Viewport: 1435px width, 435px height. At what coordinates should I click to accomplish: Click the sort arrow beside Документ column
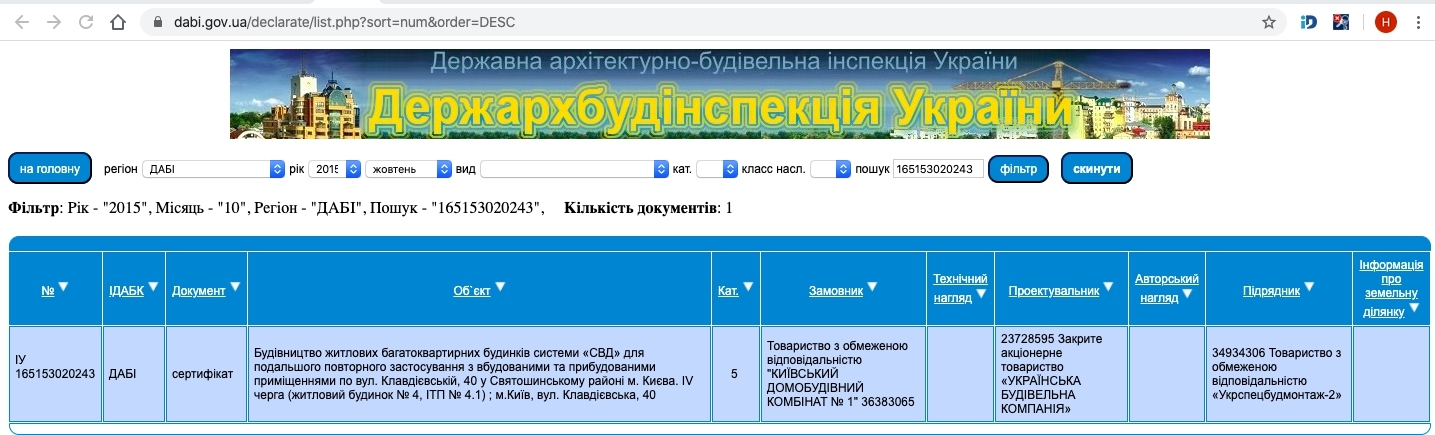[x=236, y=287]
